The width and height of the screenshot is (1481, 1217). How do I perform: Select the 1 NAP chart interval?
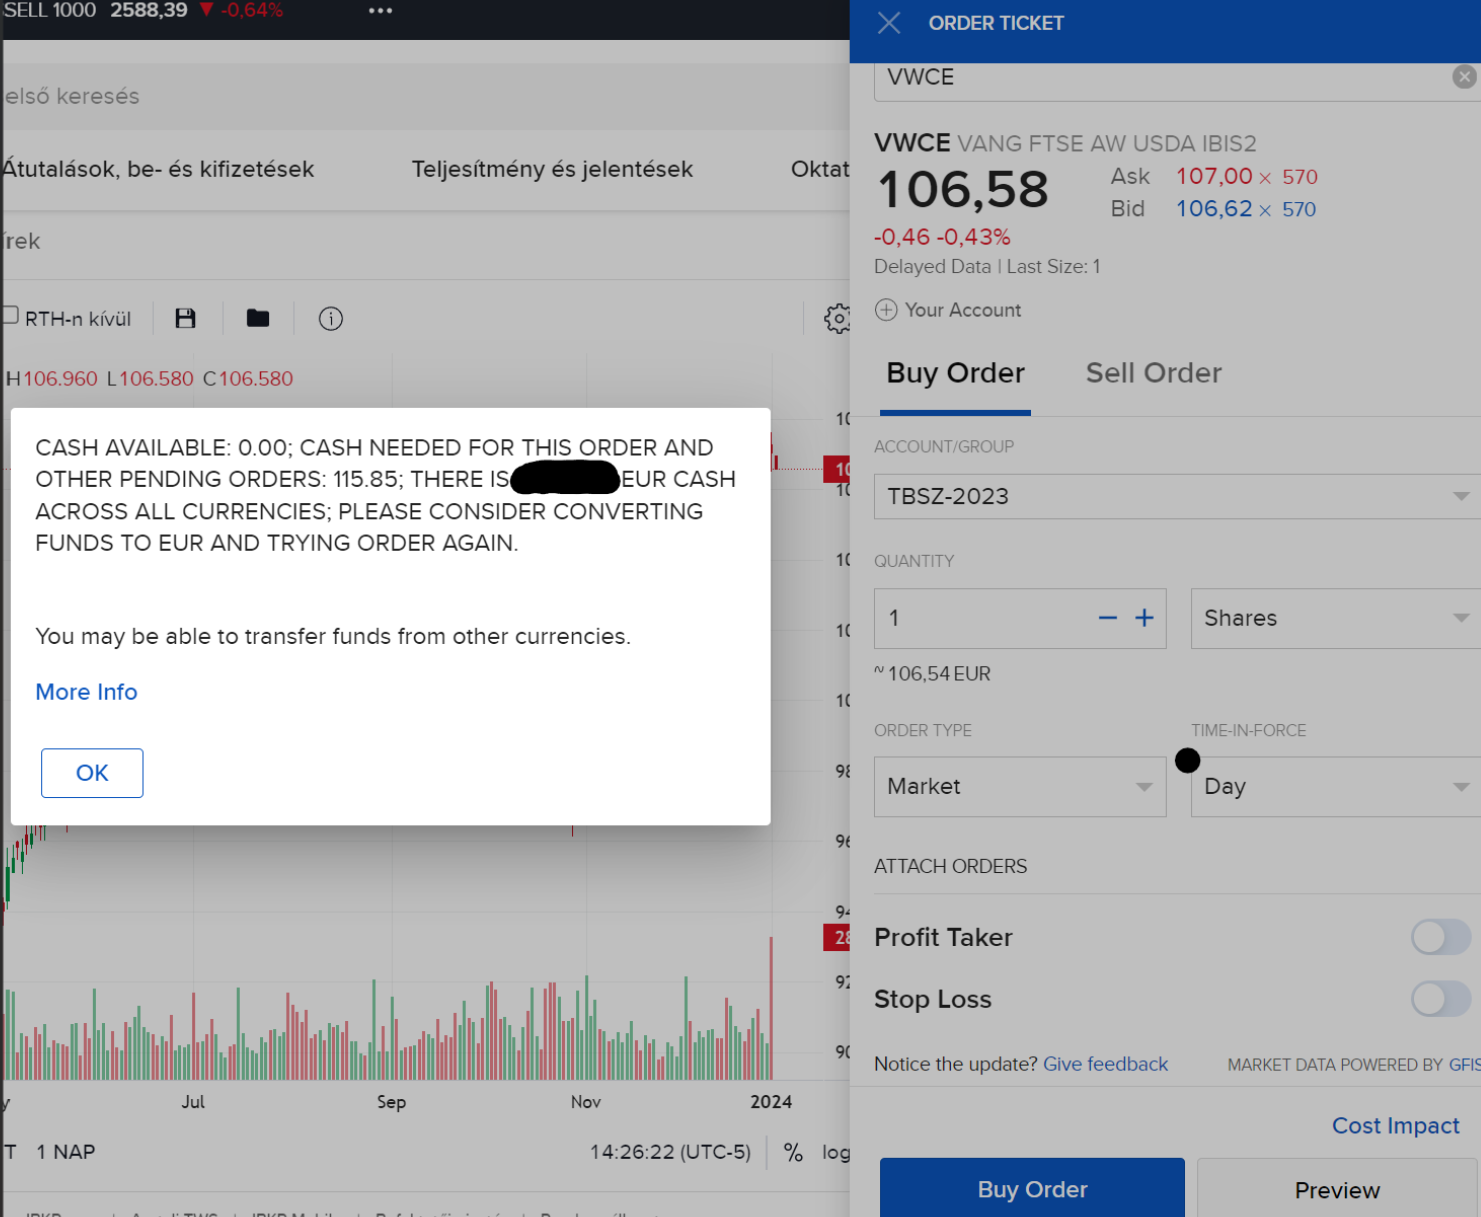point(66,1152)
